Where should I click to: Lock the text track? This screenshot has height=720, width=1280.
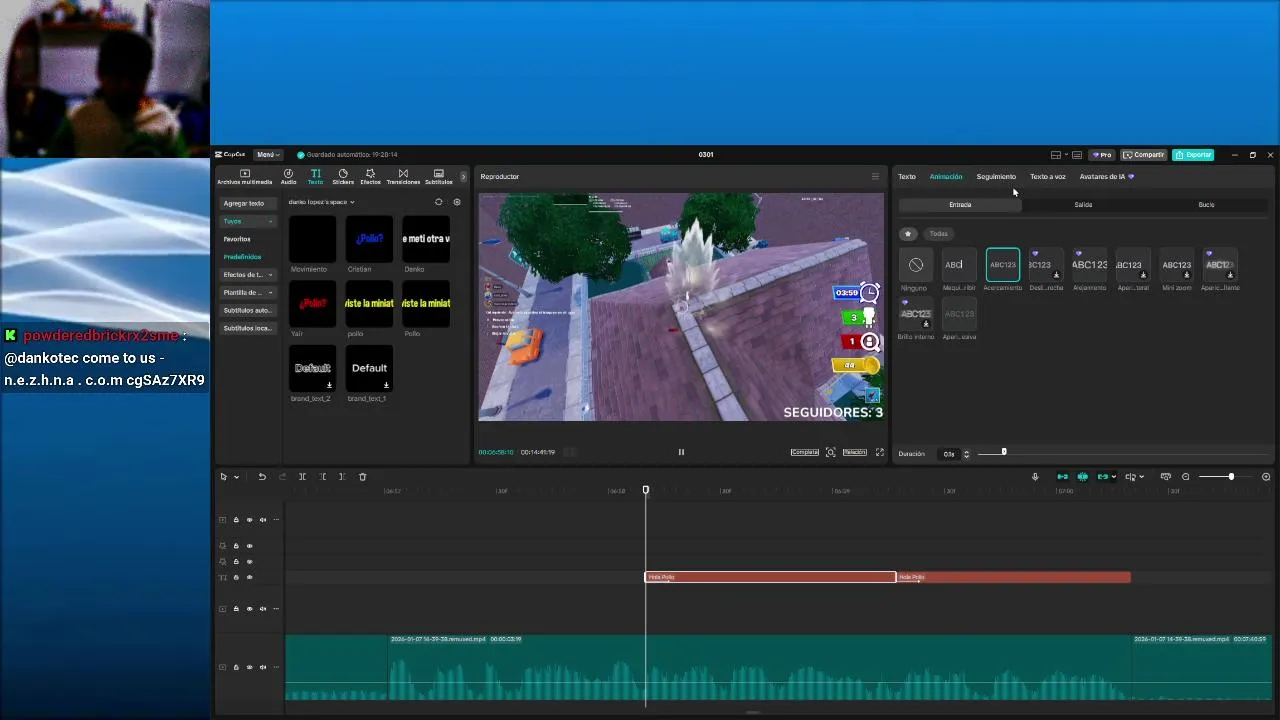coord(236,577)
